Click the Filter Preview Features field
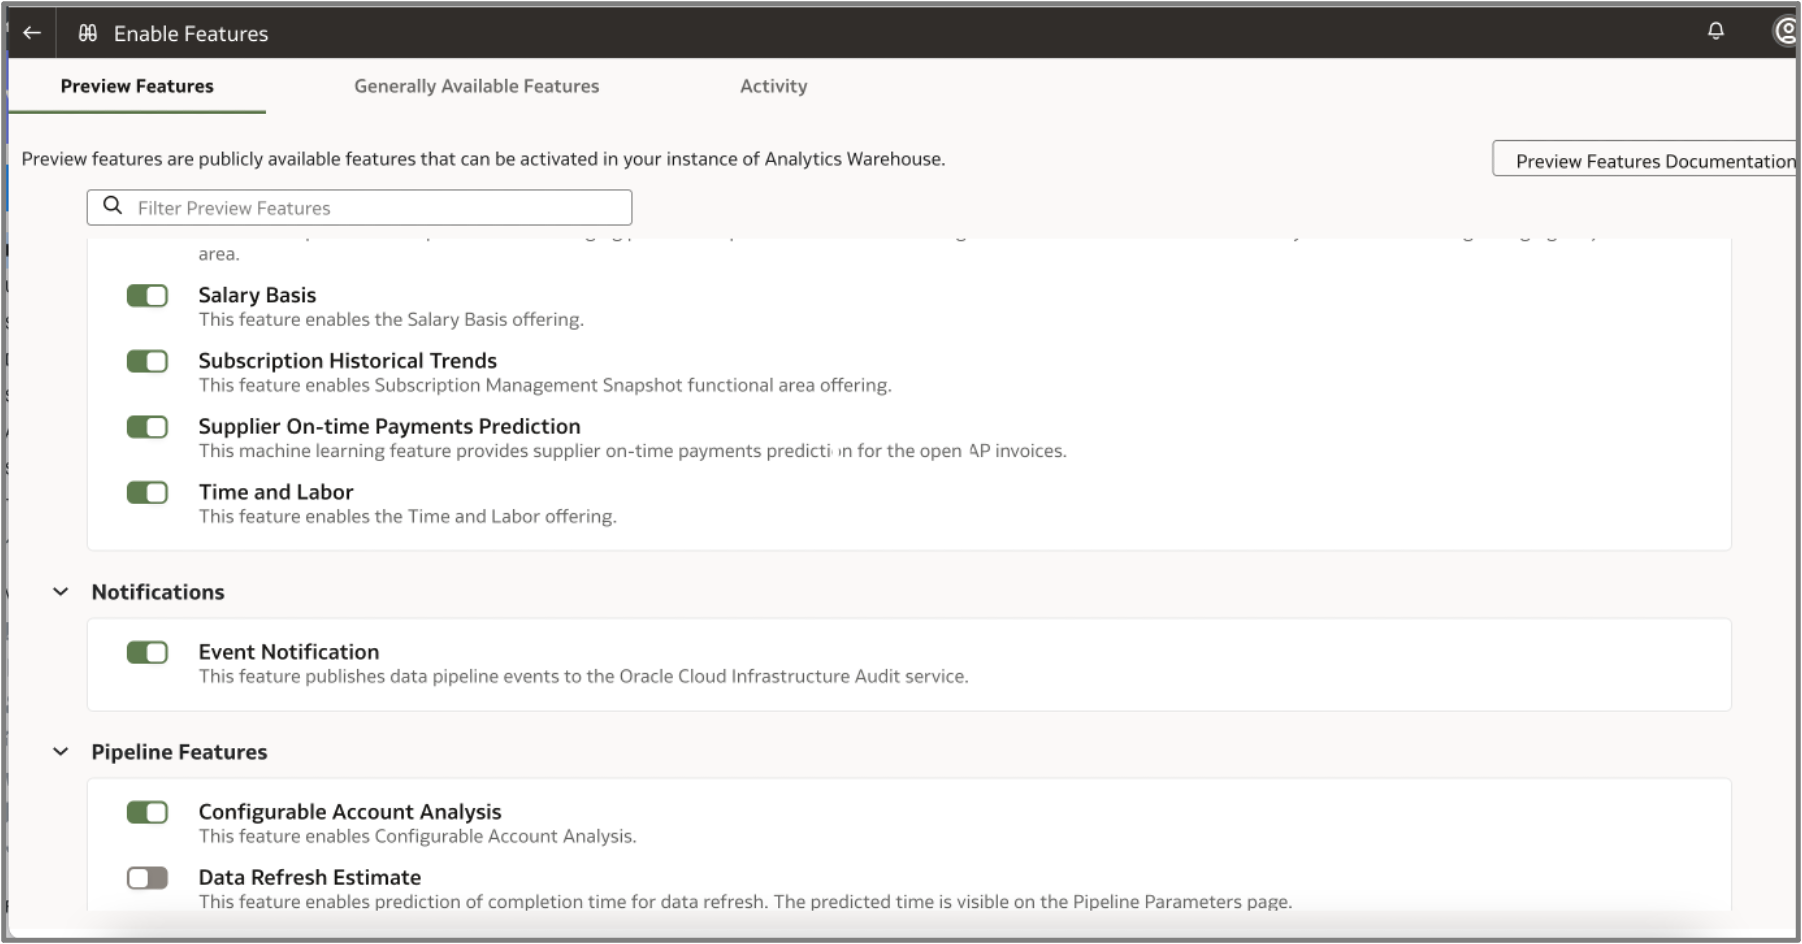Image resolution: width=1802 pixels, height=944 pixels. (x=380, y=208)
